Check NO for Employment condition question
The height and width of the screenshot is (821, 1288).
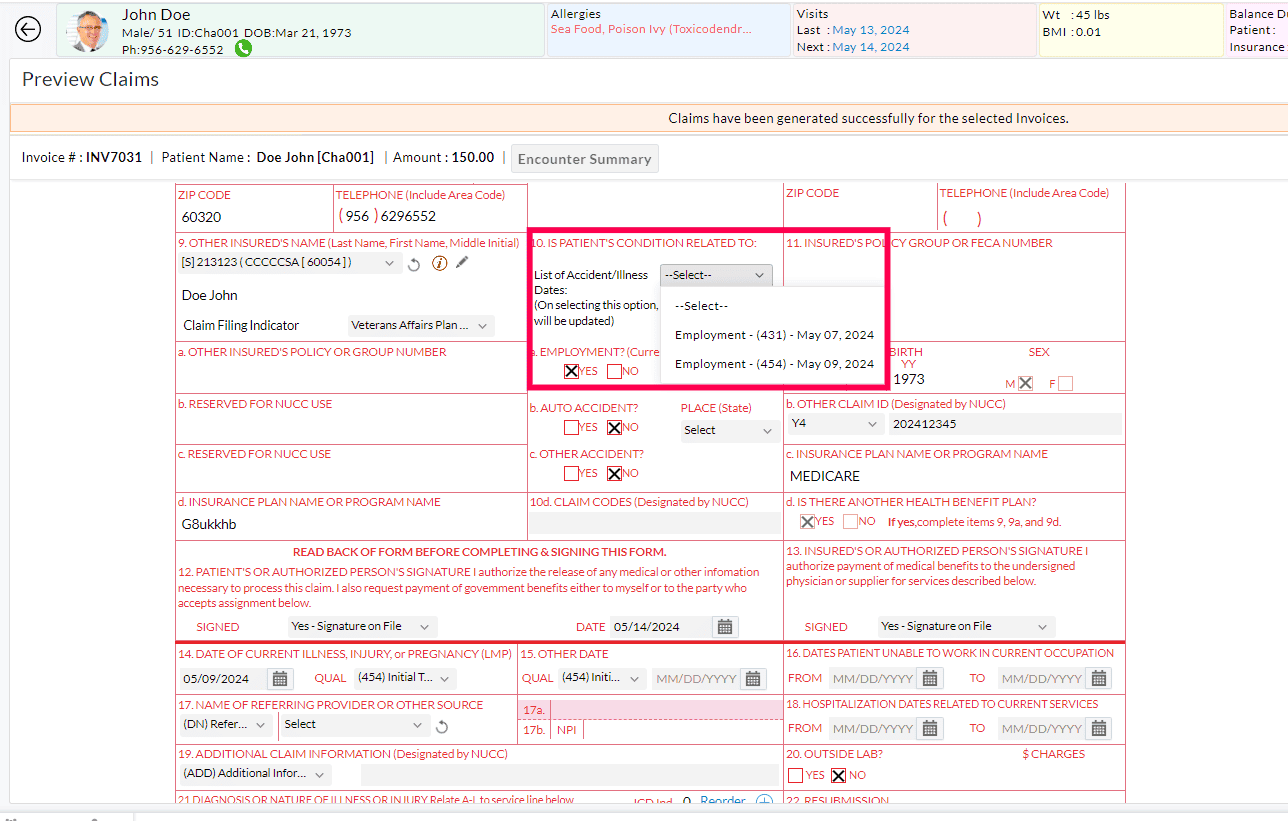[x=613, y=370]
